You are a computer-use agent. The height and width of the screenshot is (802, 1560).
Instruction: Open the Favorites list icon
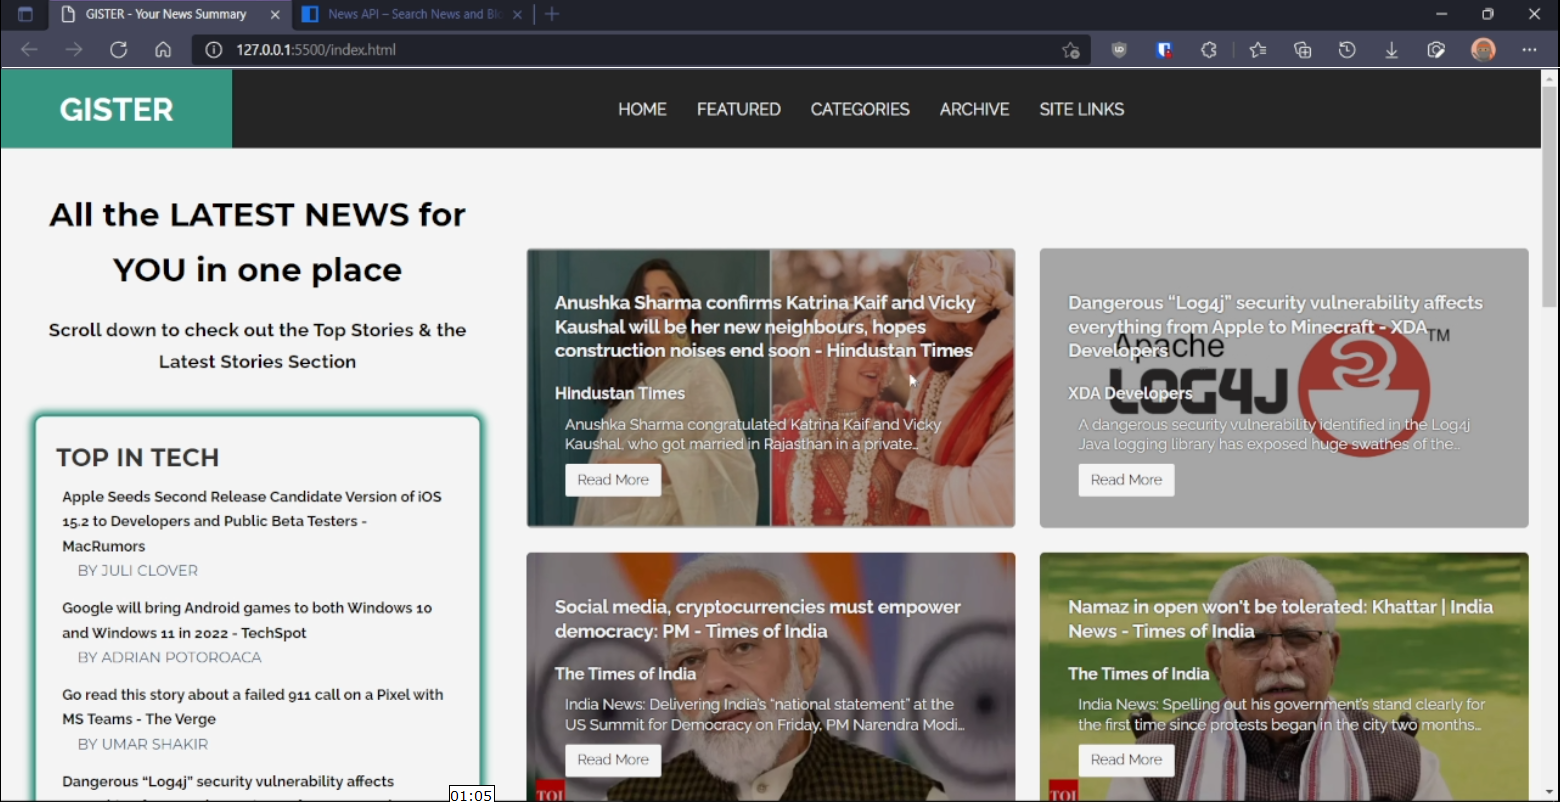[1258, 50]
